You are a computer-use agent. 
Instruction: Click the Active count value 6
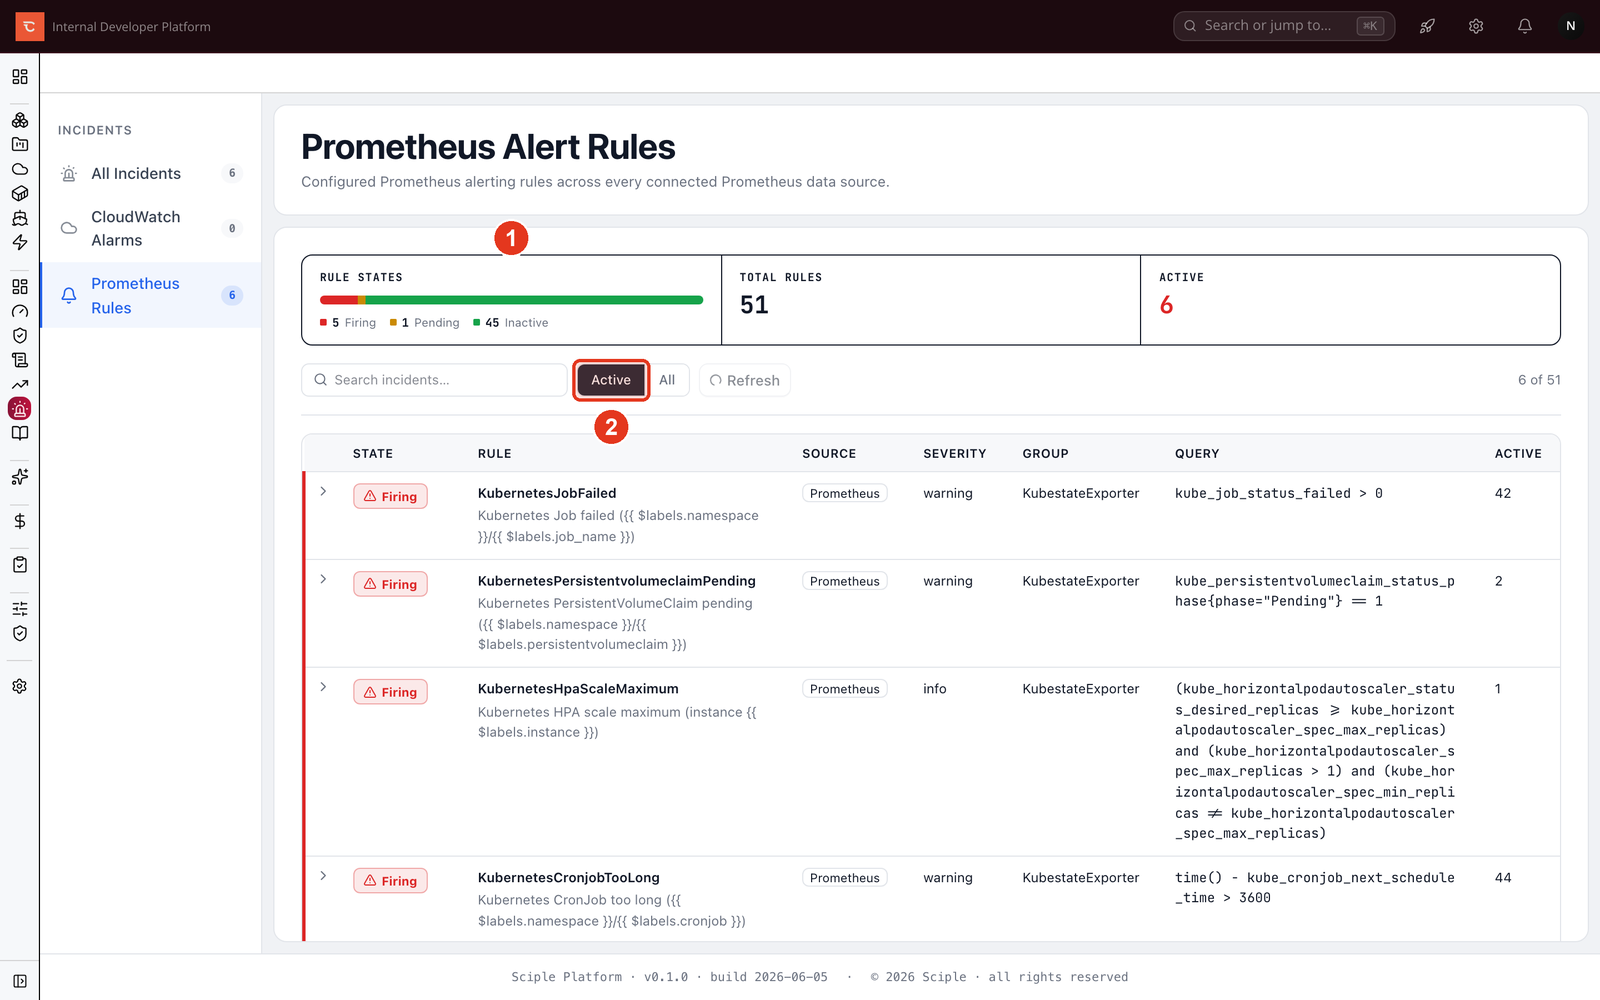(x=1166, y=305)
